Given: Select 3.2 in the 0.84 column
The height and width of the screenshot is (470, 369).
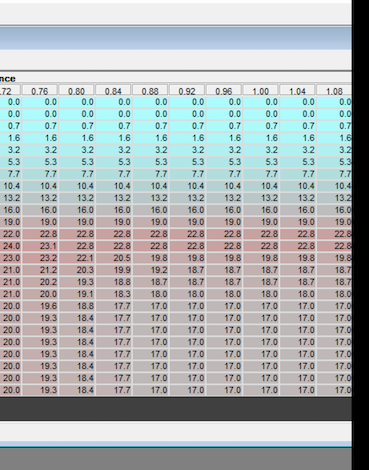Looking at the screenshot, I should click(114, 150).
